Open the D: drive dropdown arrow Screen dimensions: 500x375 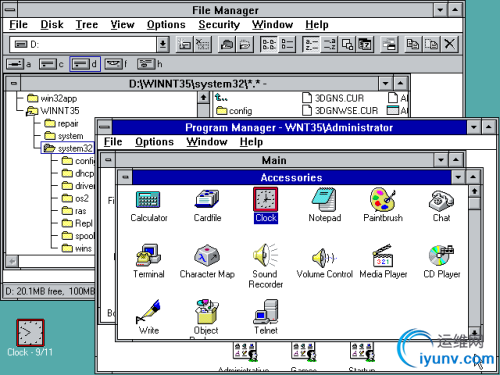click(x=163, y=44)
